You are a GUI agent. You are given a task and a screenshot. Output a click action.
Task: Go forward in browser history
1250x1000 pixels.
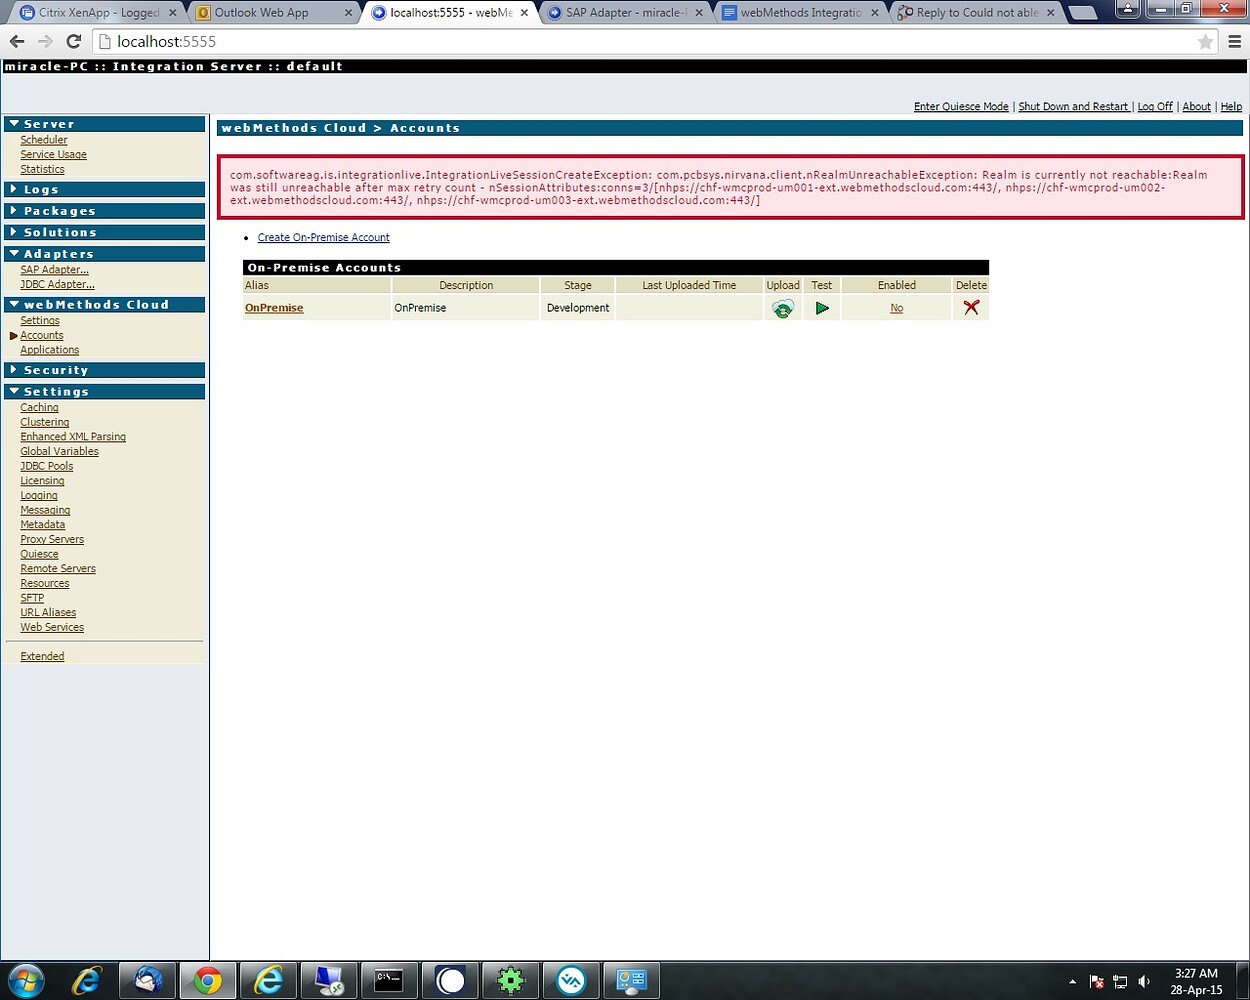click(45, 42)
